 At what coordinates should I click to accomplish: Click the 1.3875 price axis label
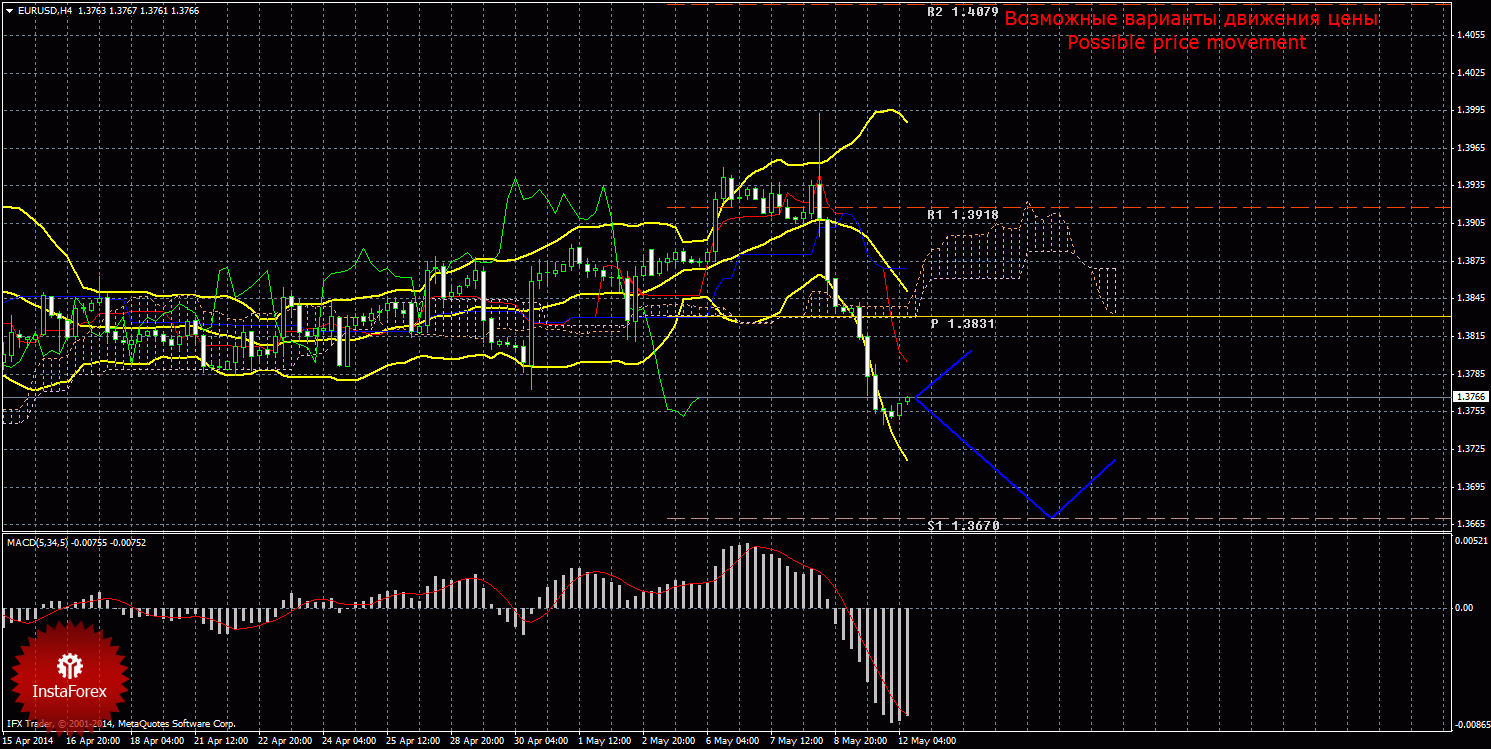tap(1469, 261)
